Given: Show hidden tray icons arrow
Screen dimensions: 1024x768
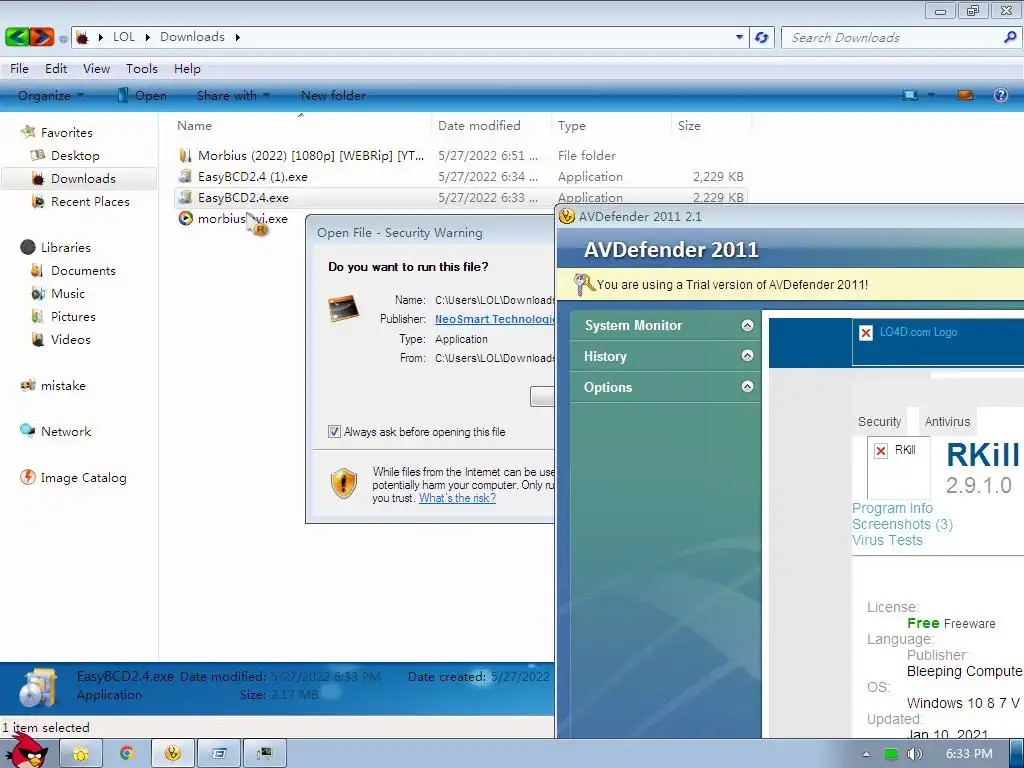Looking at the screenshot, I should [866, 754].
